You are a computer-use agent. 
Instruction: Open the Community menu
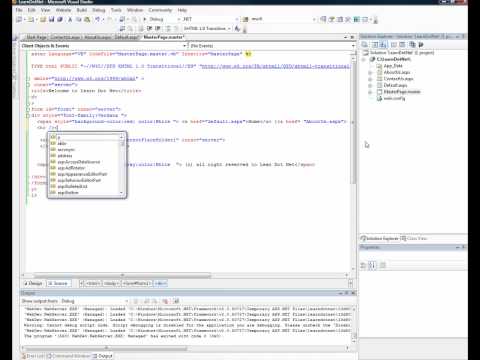(160, 10)
